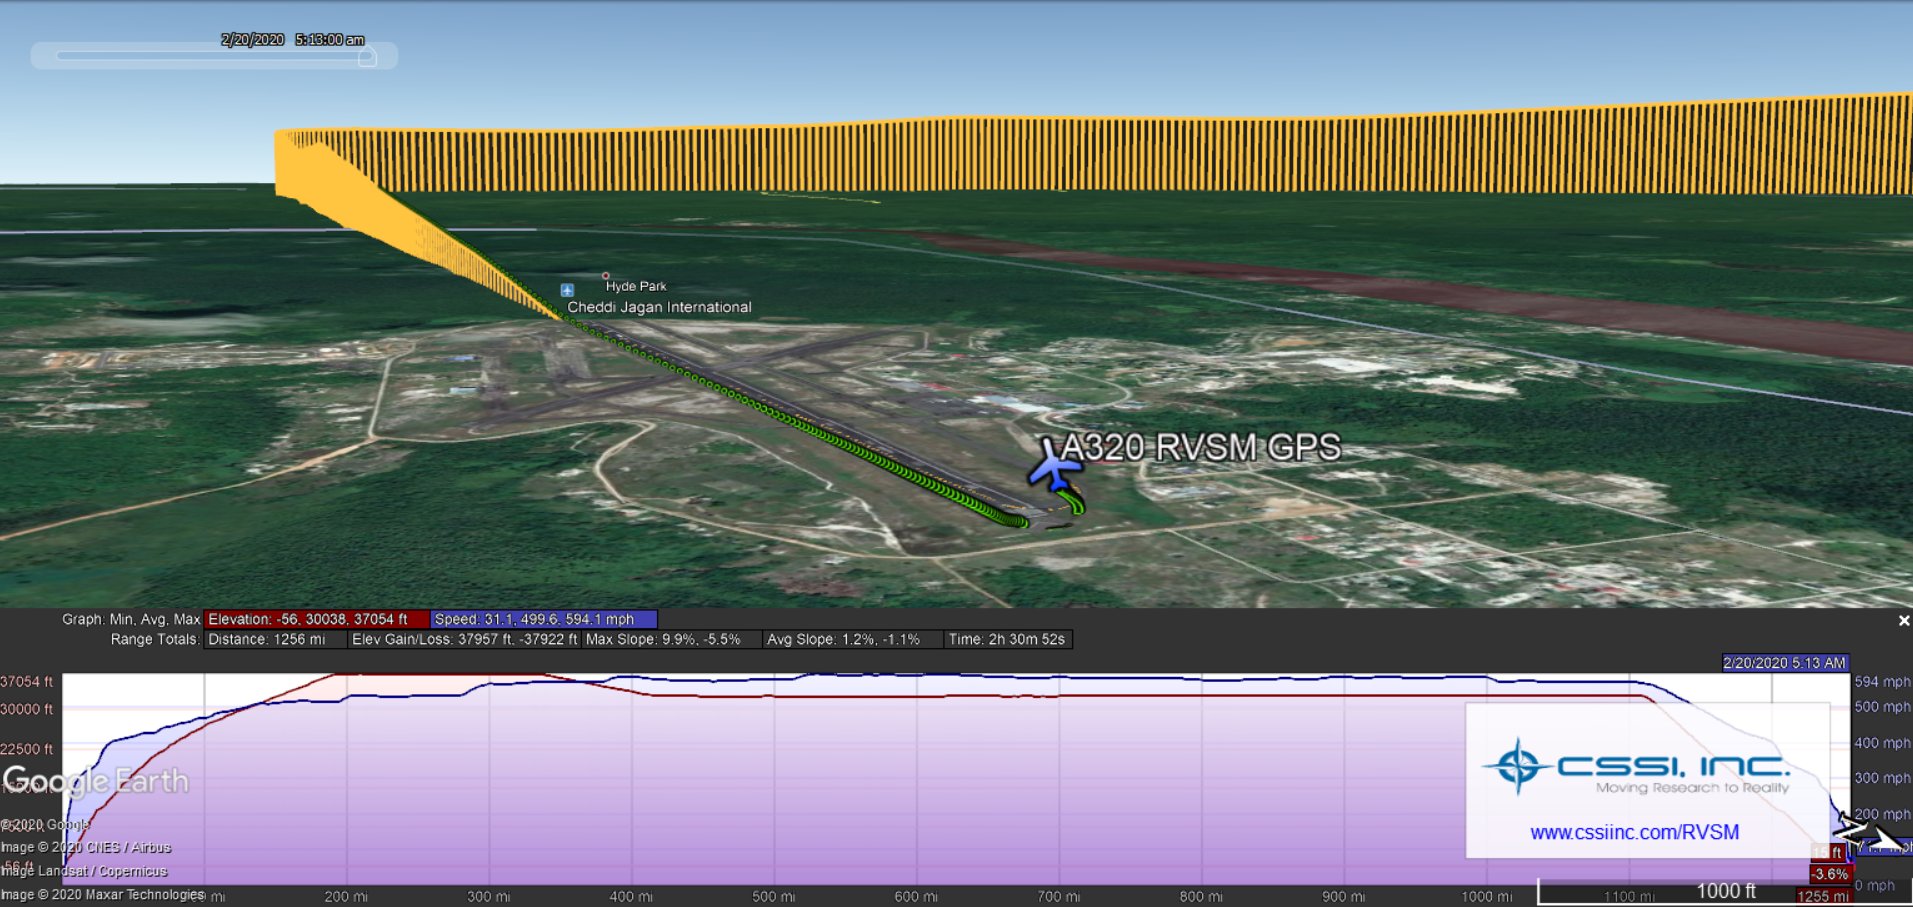Click the time slider track
This screenshot has height=907, width=1913.
[x=212, y=56]
